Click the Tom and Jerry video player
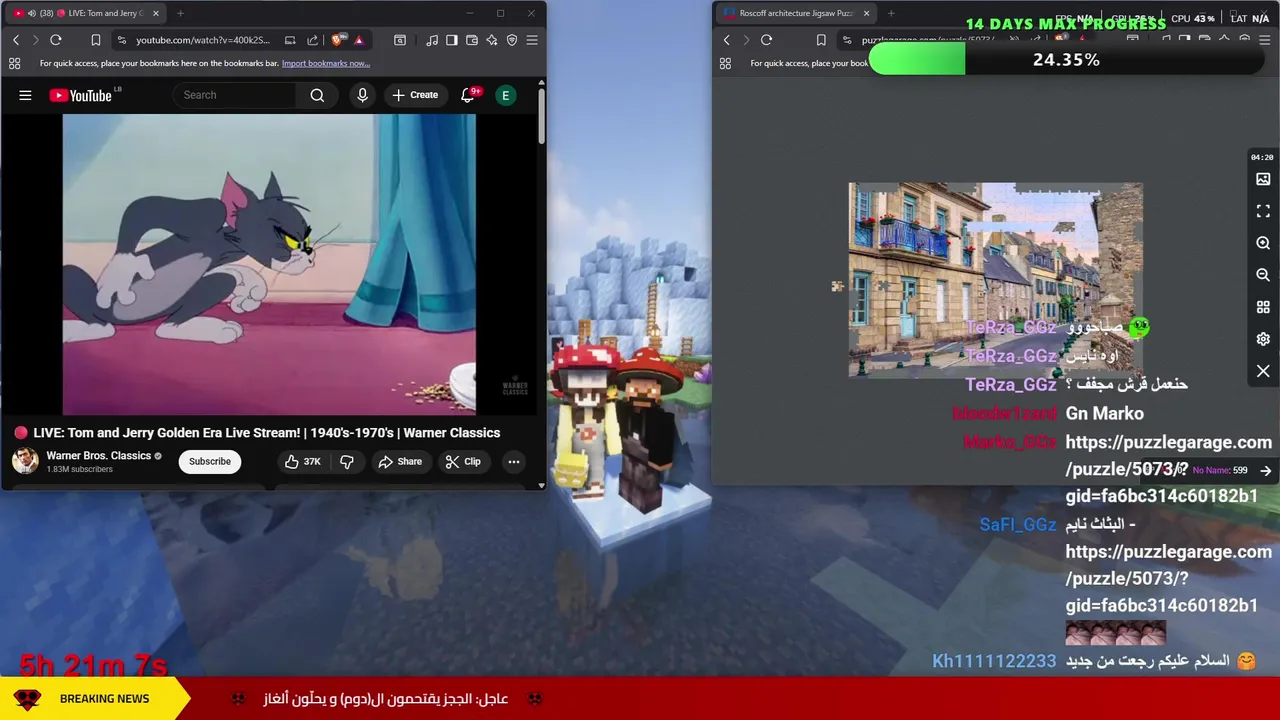The height and width of the screenshot is (720, 1280). [269, 264]
